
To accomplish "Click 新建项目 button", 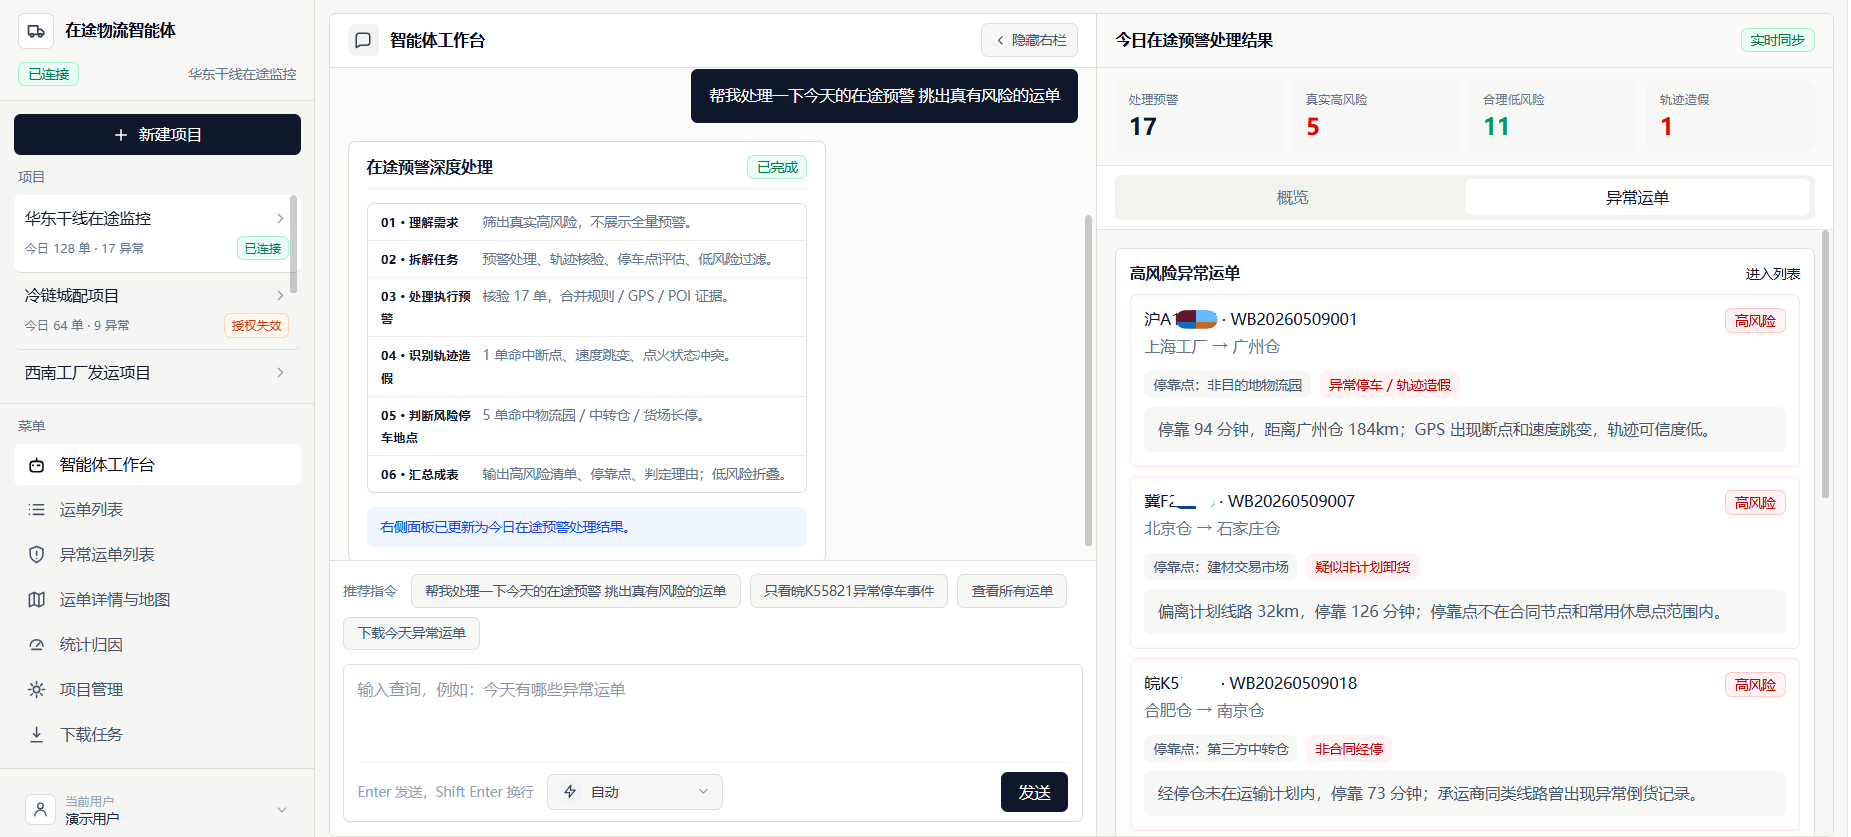I will (157, 135).
